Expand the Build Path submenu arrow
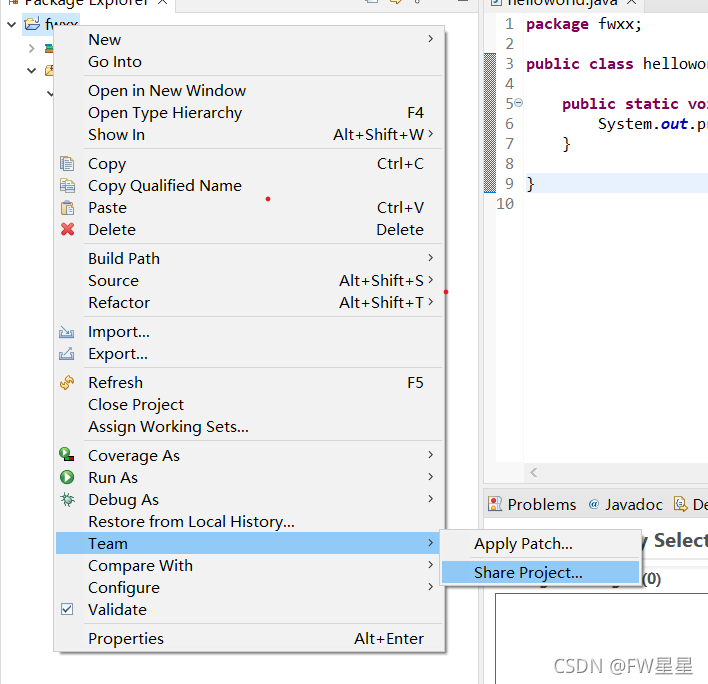 431,258
